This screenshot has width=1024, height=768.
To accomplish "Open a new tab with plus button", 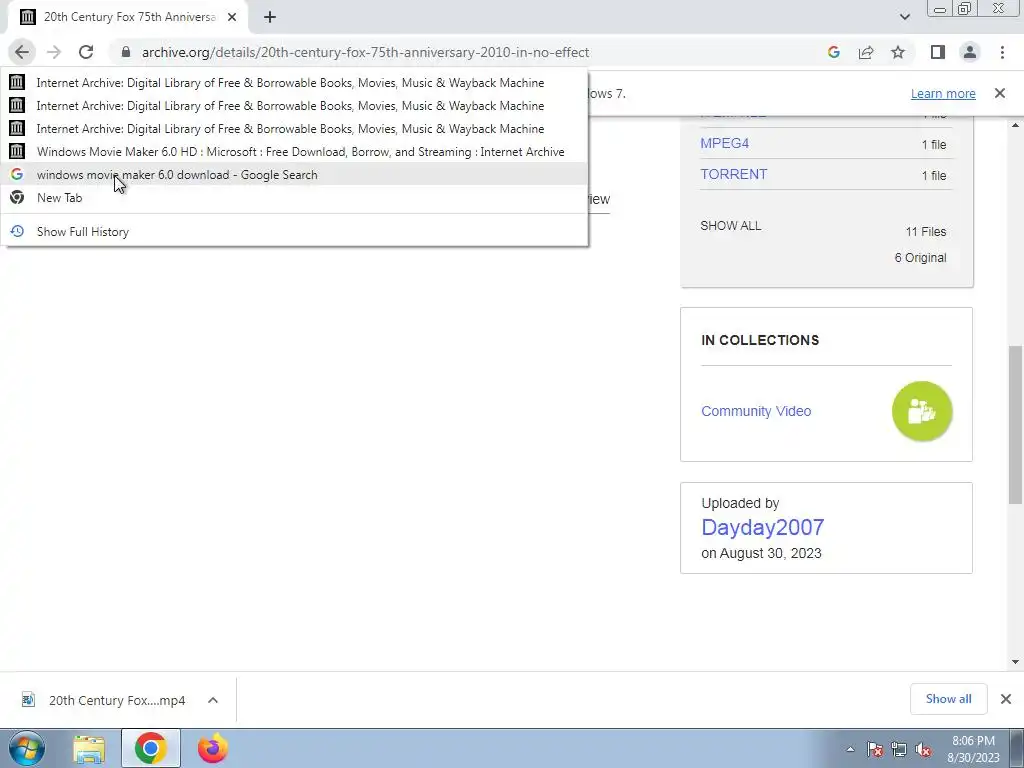I will coord(270,17).
